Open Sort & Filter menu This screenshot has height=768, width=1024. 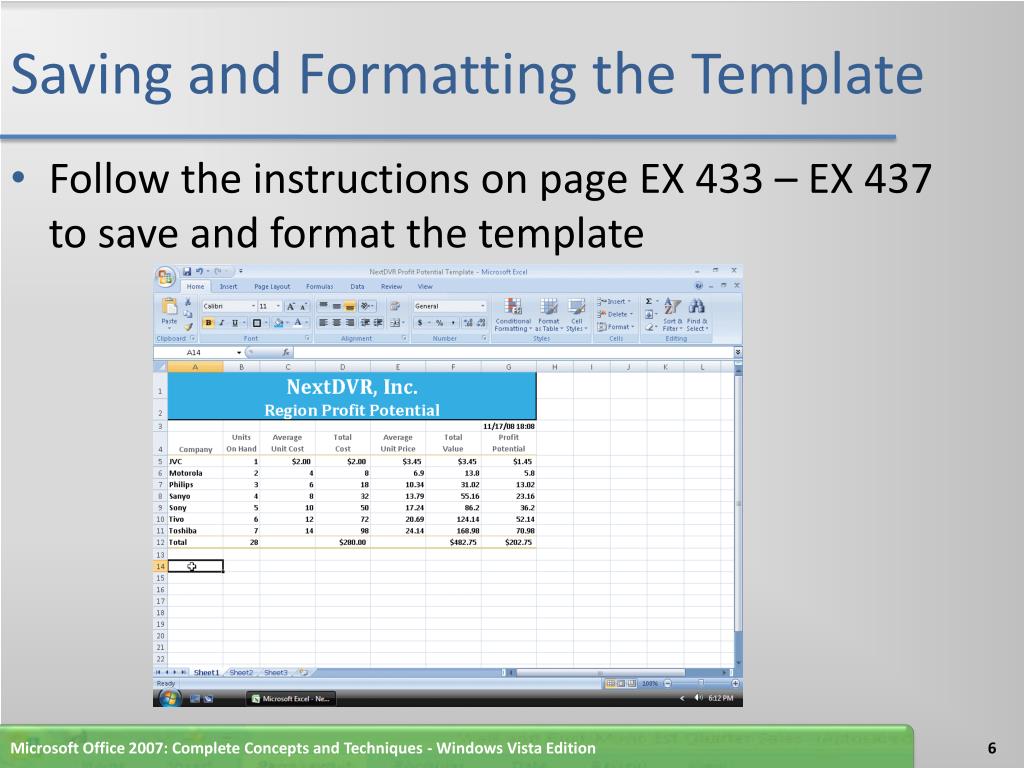[672, 315]
